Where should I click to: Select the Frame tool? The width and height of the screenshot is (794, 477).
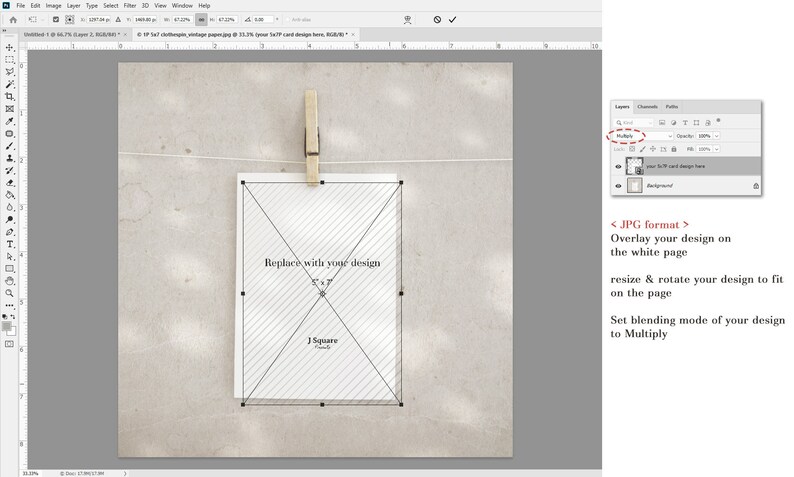[x=10, y=109]
